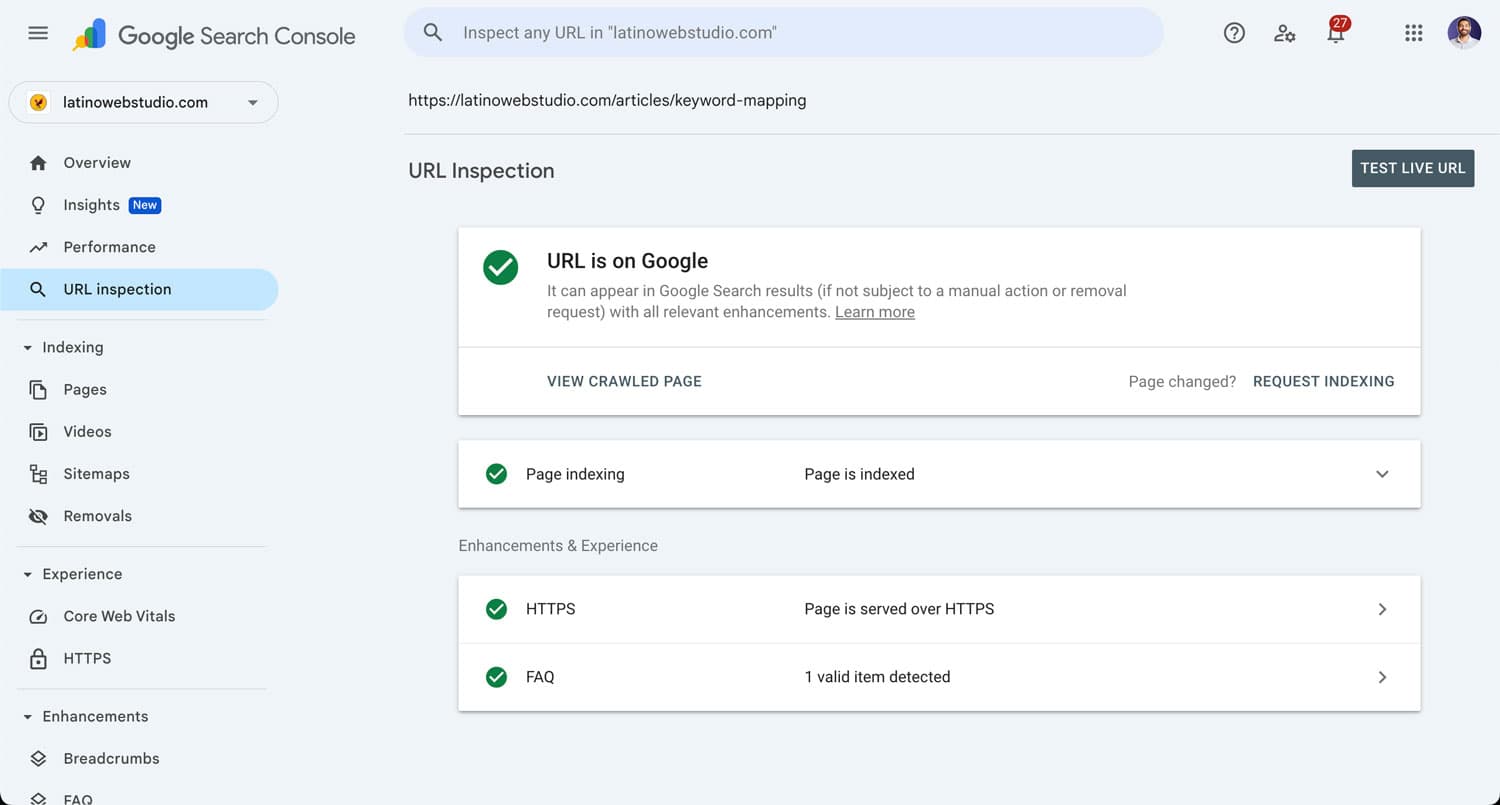Open the Learn more link
Screen dimensions: 1500x805
874,312
